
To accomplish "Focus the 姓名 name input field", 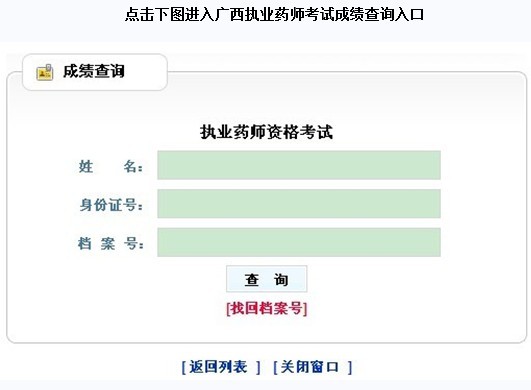I will pos(299,165).
